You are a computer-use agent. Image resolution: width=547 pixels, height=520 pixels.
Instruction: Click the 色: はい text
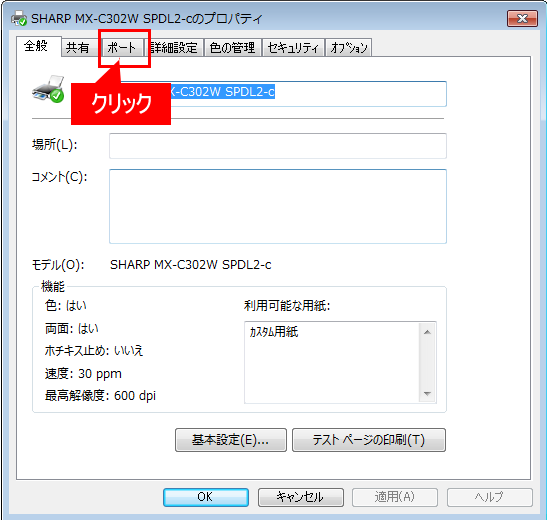click(x=66, y=306)
